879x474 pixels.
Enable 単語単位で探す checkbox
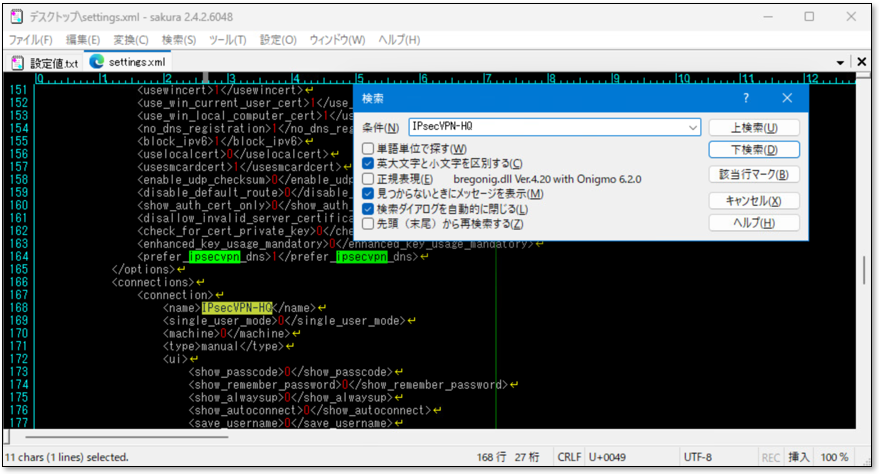pyautogui.click(x=369, y=148)
